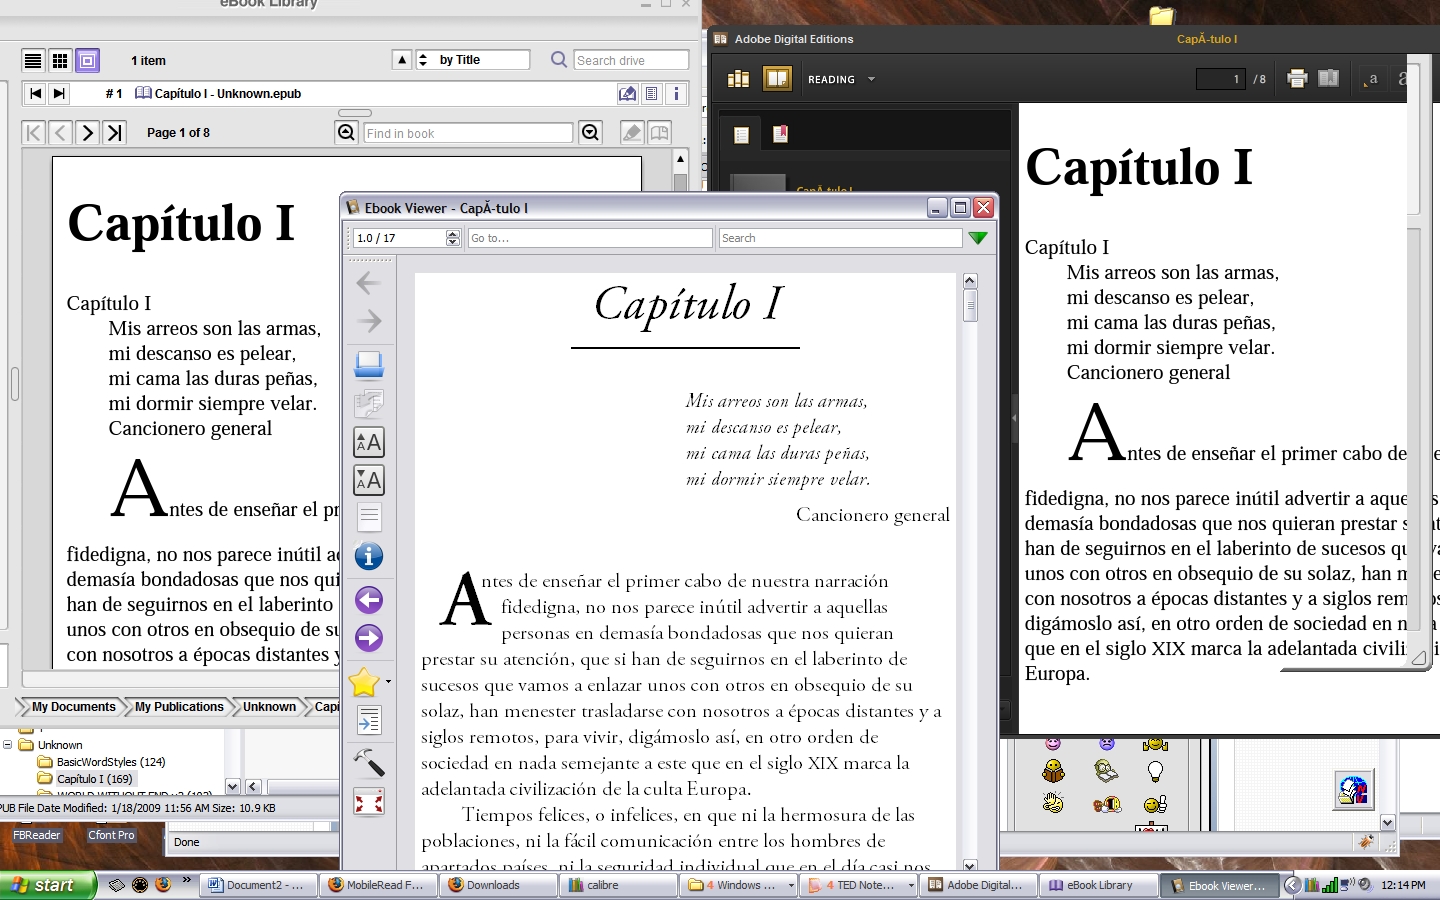
Task: Open bookmark star dropdown arrow
Action: pos(388,682)
